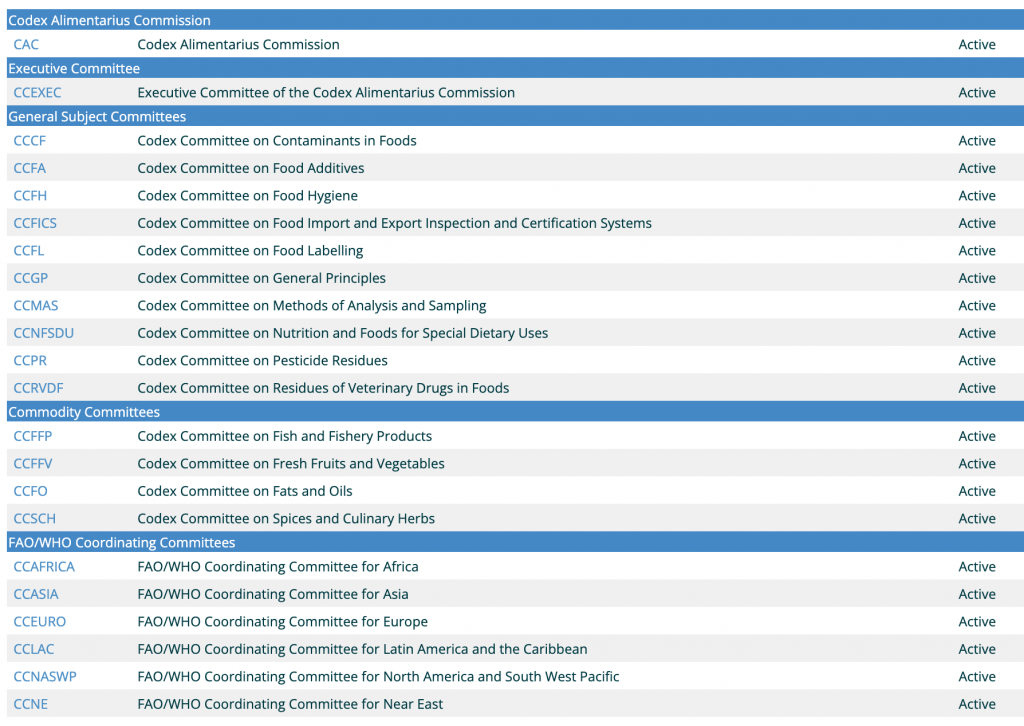Screen dimensions: 1024x726
Task: Click 'Codex Committee on Pesticide Residues' name
Action: 263,360
